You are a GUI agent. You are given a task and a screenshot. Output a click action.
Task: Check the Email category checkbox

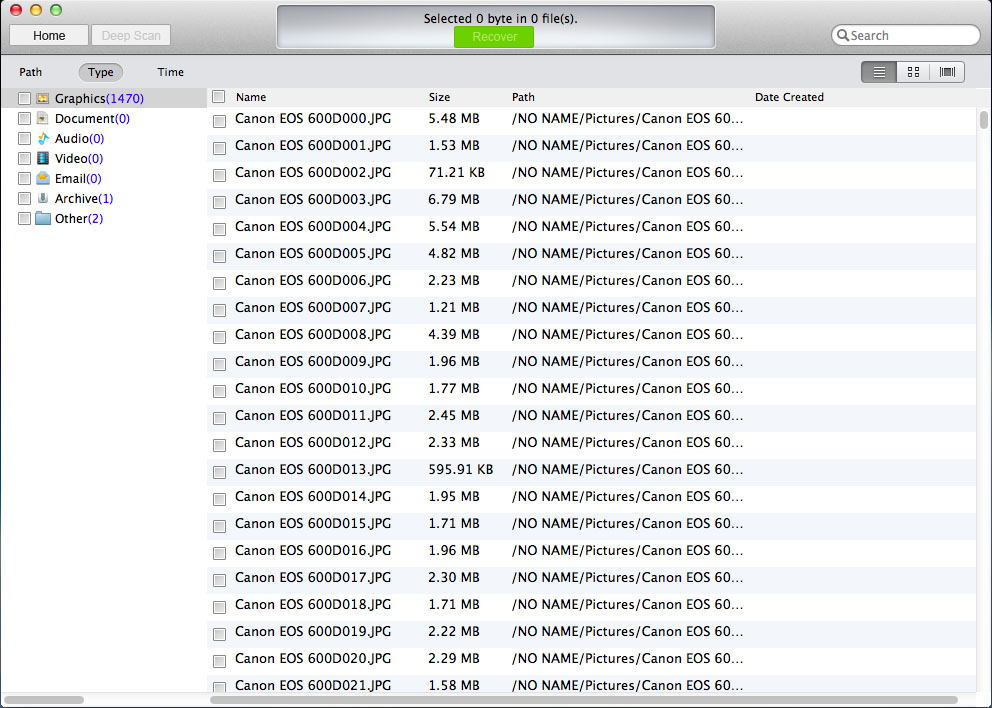(24, 178)
